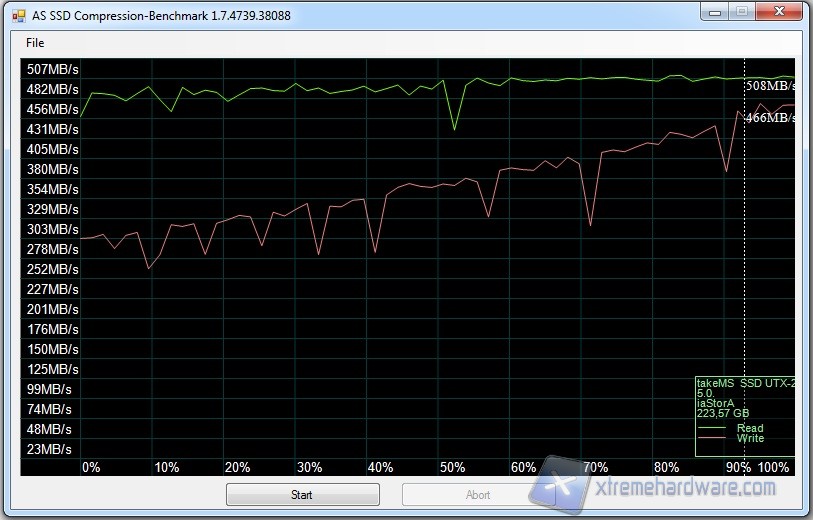Click the 507MB/s label on the vertical axis
This screenshot has width=813, height=520.
tap(53, 69)
